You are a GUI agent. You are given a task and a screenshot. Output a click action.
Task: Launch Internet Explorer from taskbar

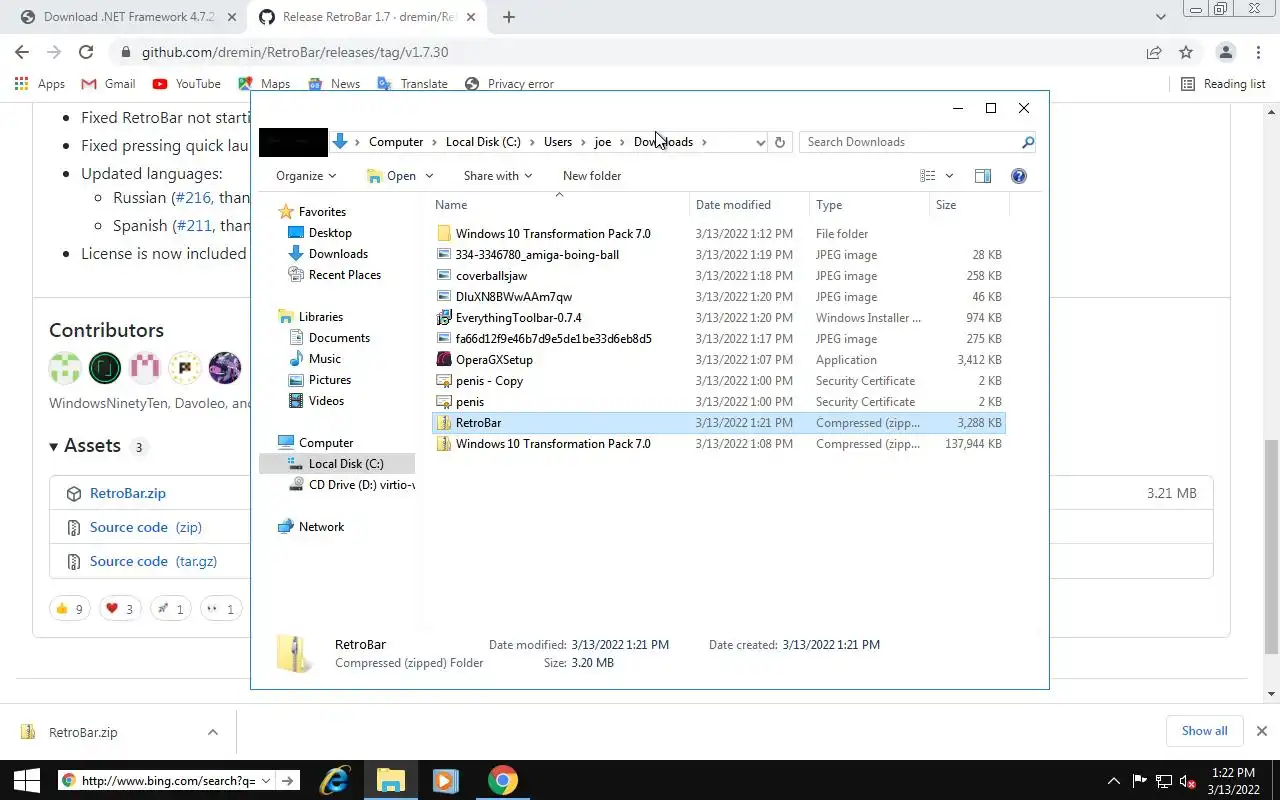click(x=334, y=781)
